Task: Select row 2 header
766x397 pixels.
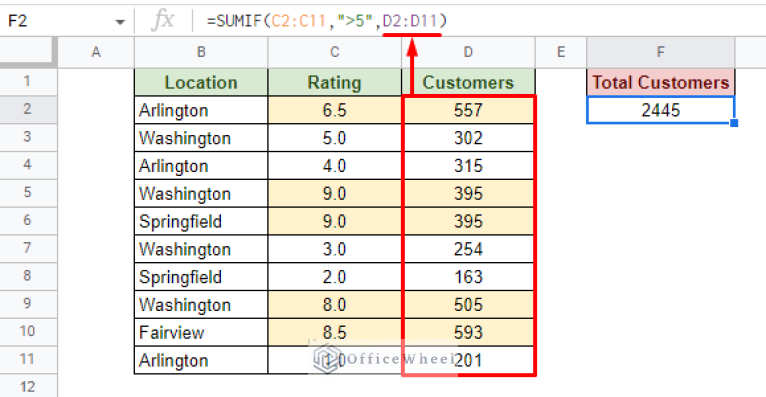Action: (x=28, y=109)
